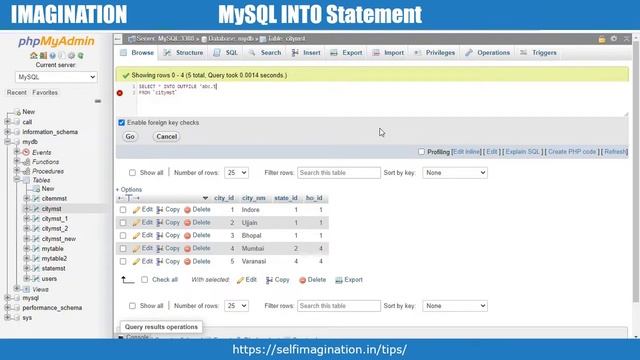Click bottom Search this table field

click(x=339, y=306)
